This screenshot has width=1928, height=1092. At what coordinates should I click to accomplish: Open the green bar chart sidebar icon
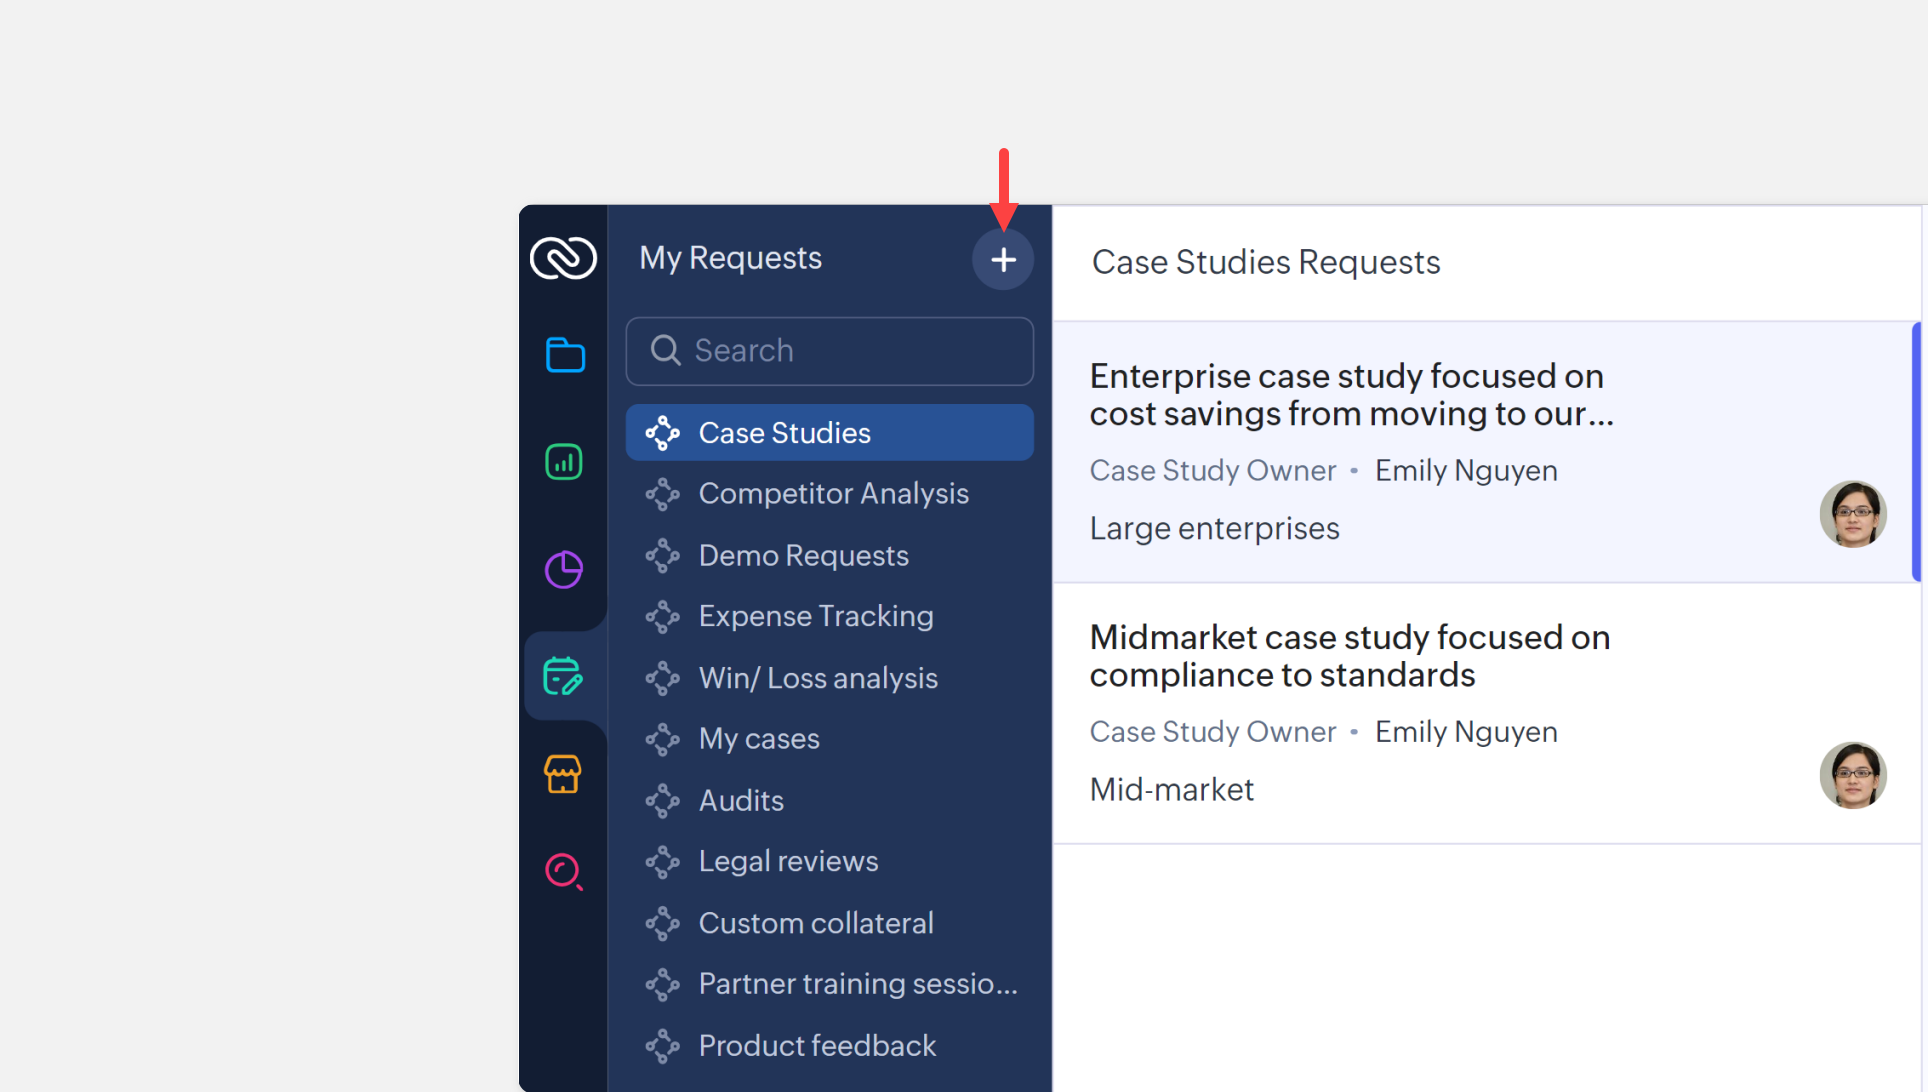pos(564,462)
